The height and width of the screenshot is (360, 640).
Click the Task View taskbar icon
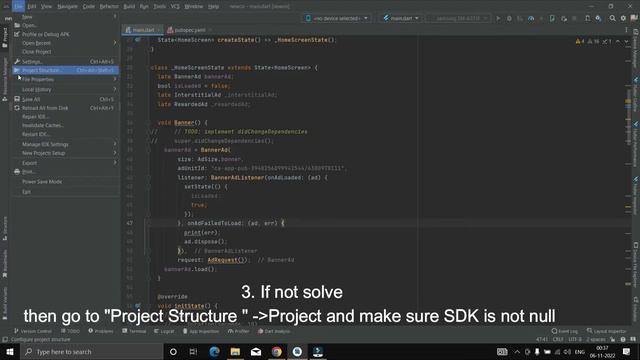[193, 351]
